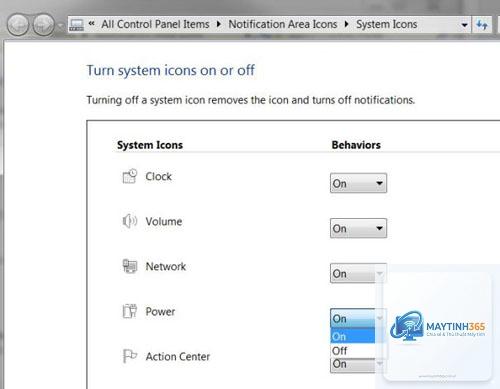Click the Volume label text
Image resolution: width=500 pixels, height=389 pixels.
point(164,221)
